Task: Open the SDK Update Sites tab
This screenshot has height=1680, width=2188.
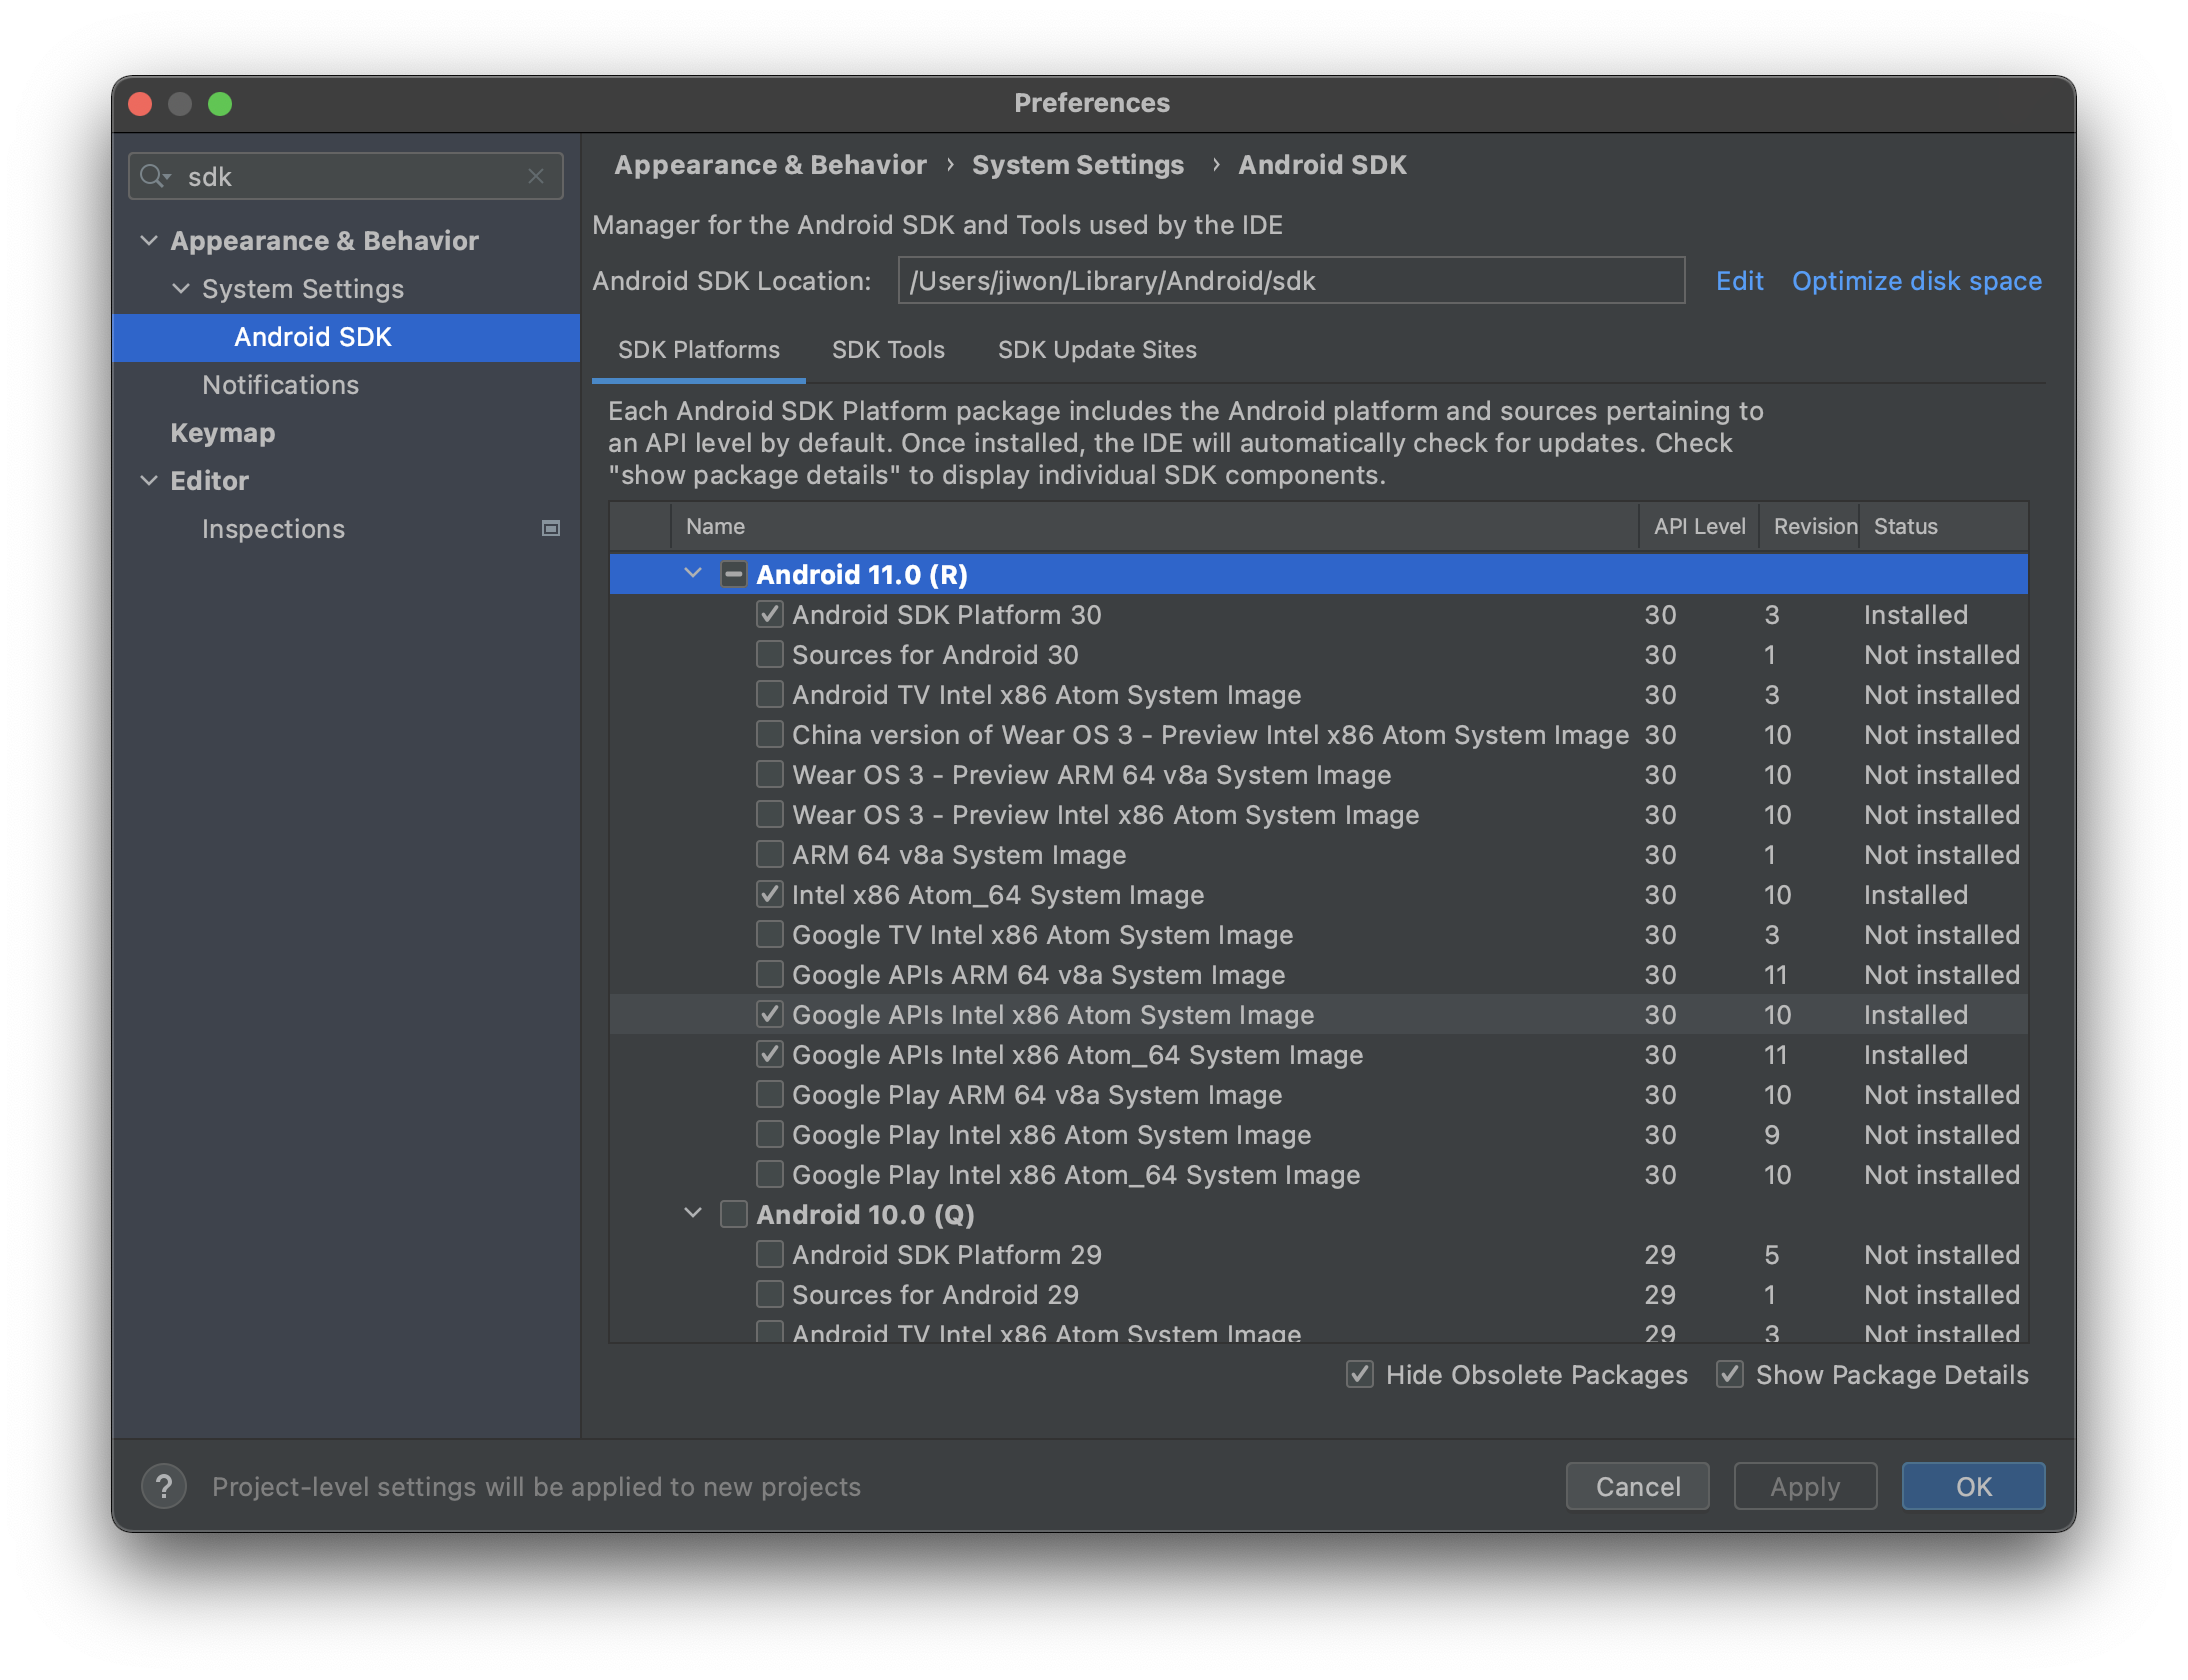Action: pos(1097,350)
